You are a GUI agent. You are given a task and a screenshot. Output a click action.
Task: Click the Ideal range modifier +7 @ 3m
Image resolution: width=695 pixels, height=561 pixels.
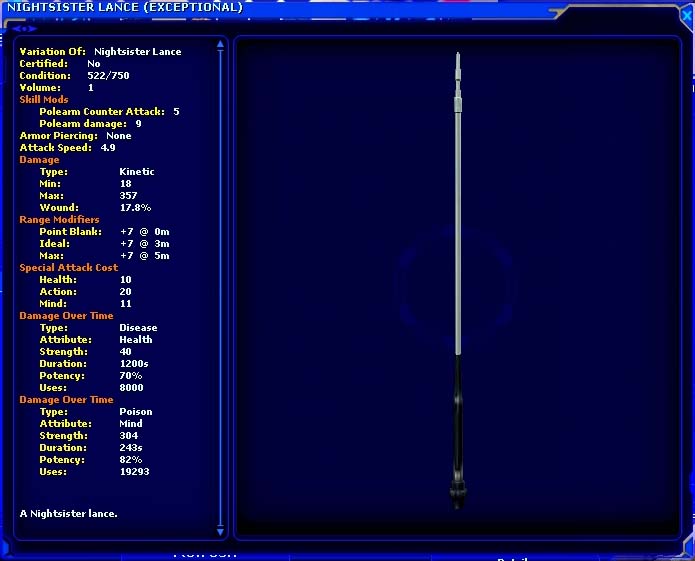click(x=144, y=243)
